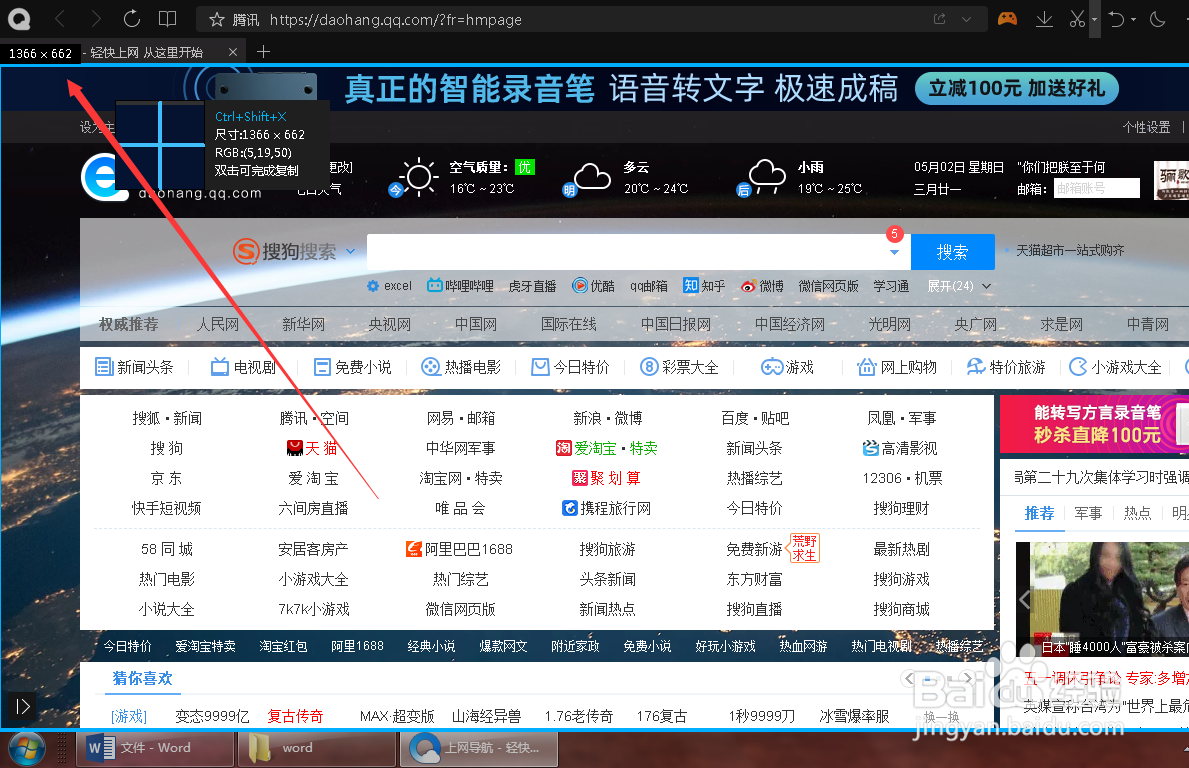This screenshot has height=768, width=1189.
Task: Open 新闻头条 category
Action: pyautogui.click(x=134, y=367)
